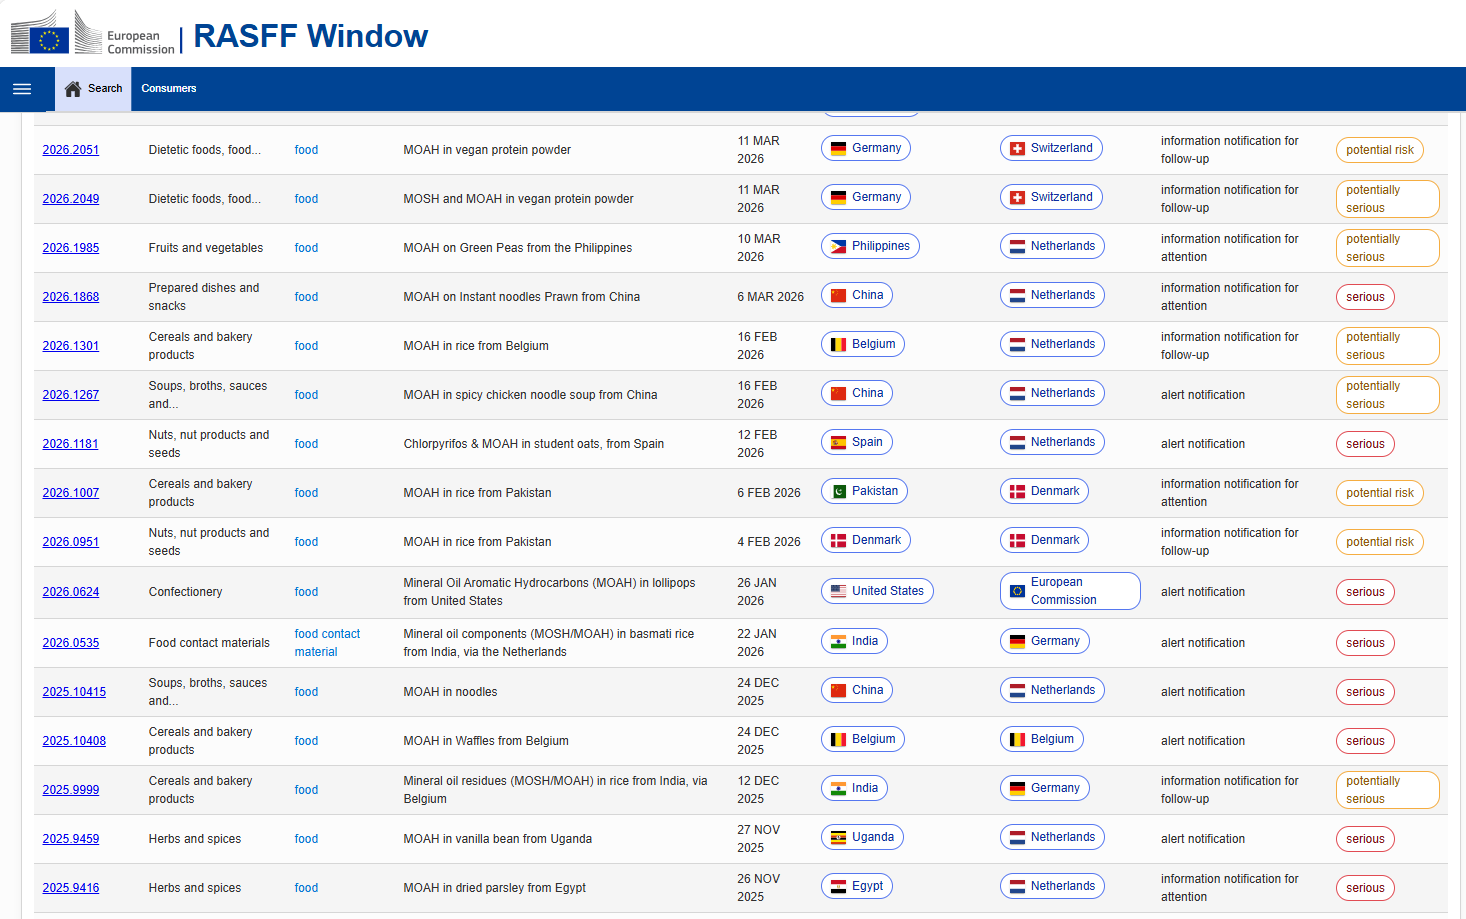Click the home icon beside Search
The width and height of the screenshot is (1466, 919).
click(73, 89)
